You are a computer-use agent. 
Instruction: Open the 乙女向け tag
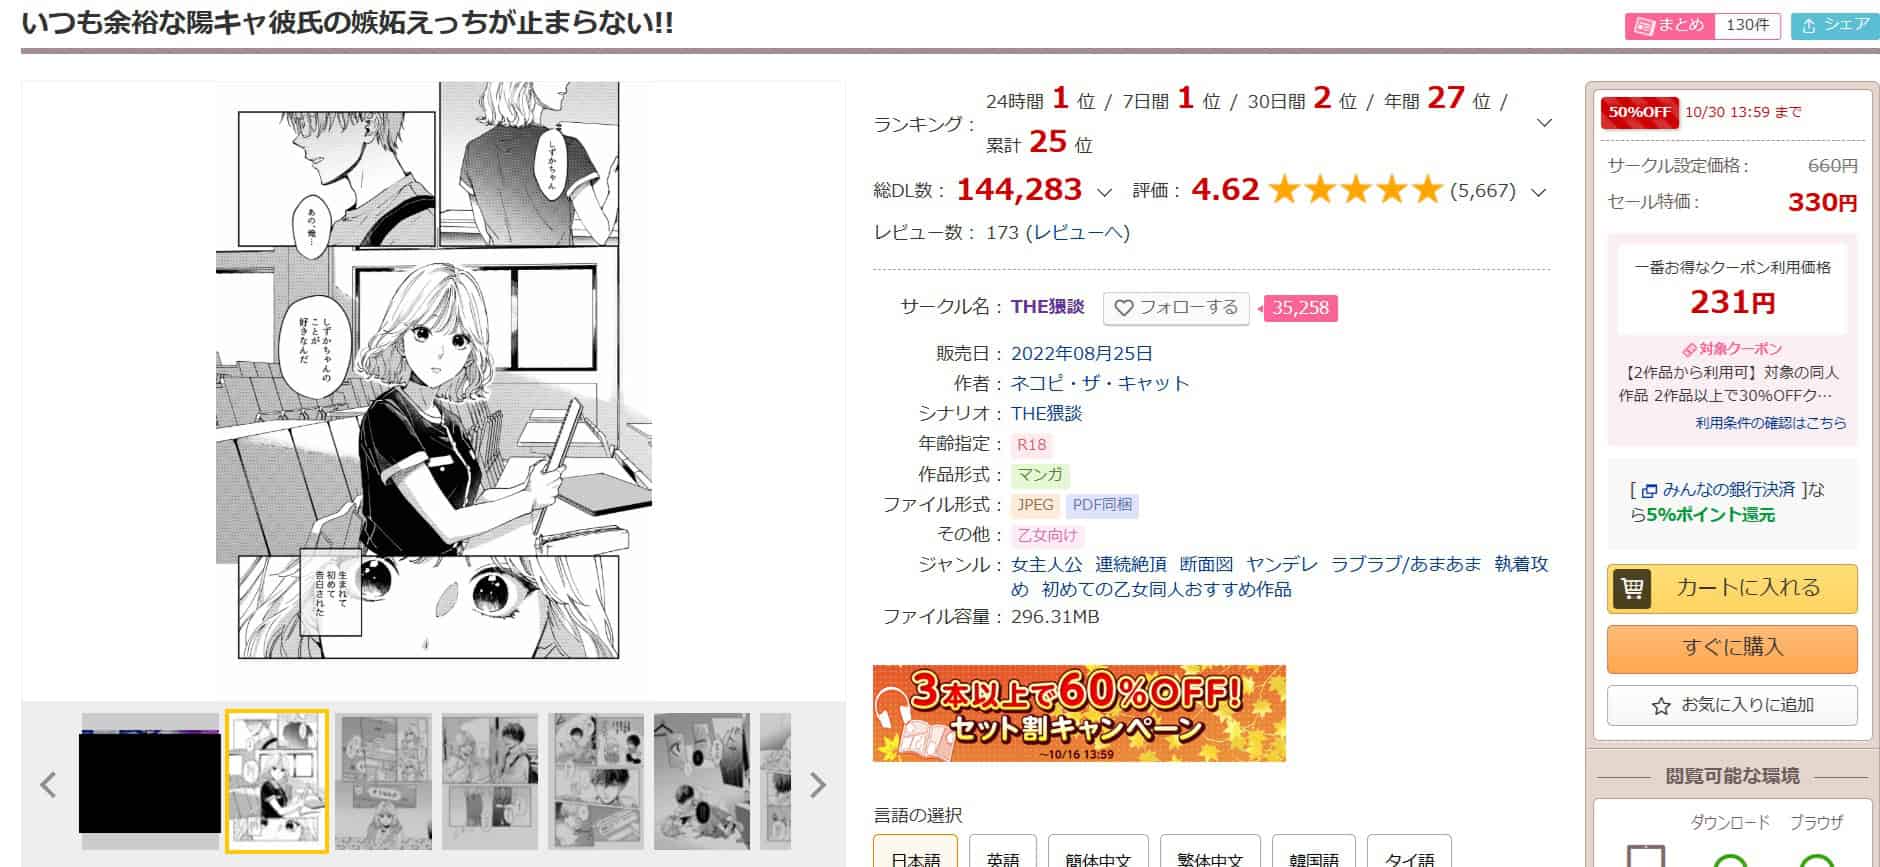click(x=1047, y=535)
